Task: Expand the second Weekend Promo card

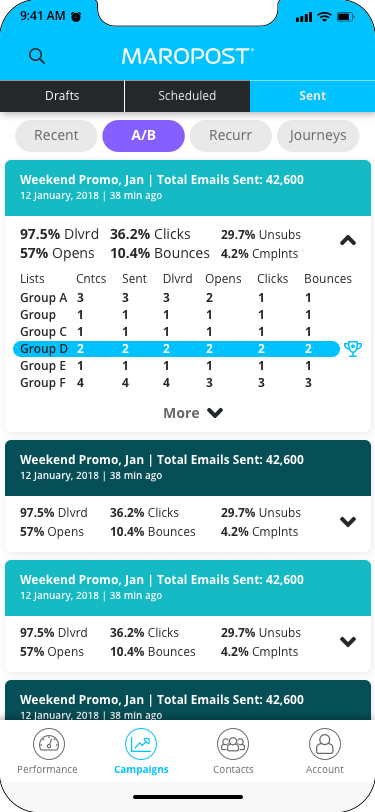Action: click(348, 521)
